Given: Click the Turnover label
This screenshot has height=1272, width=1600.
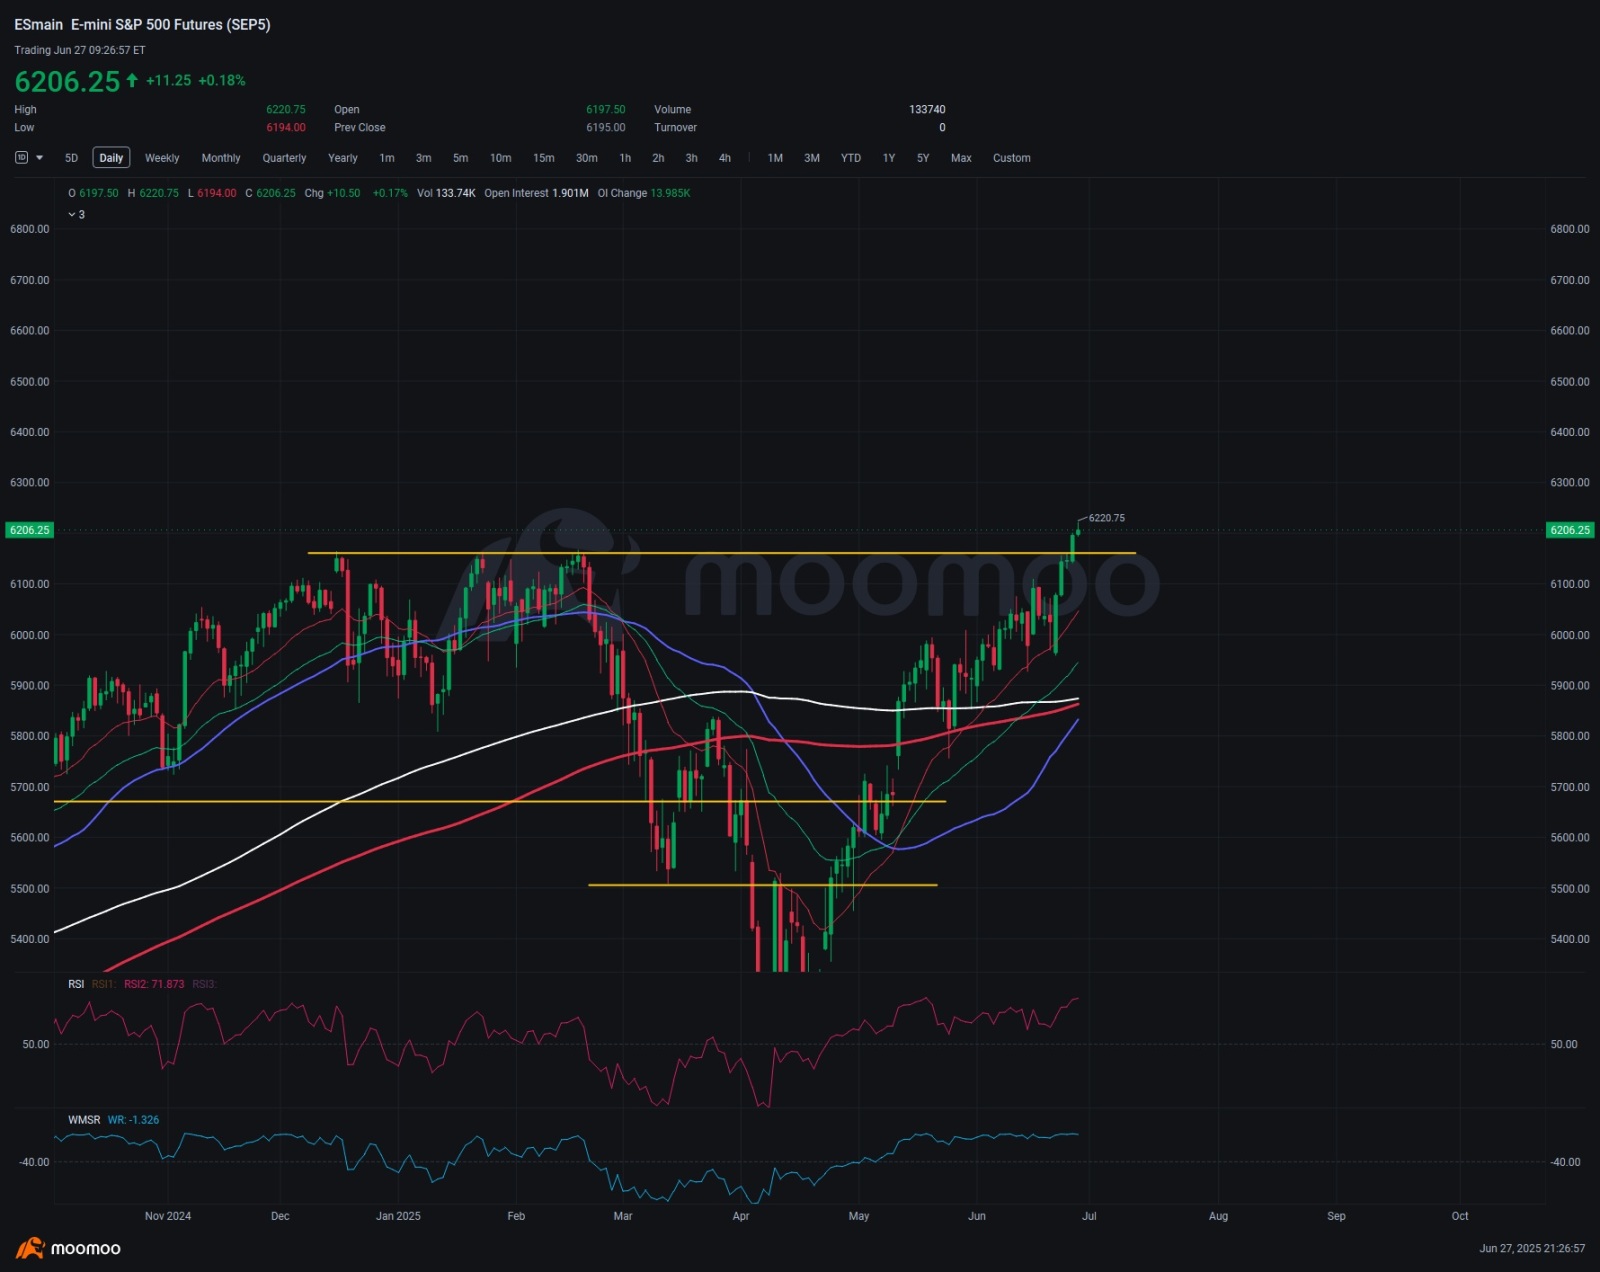Looking at the screenshot, I should click(x=675, y=128).
